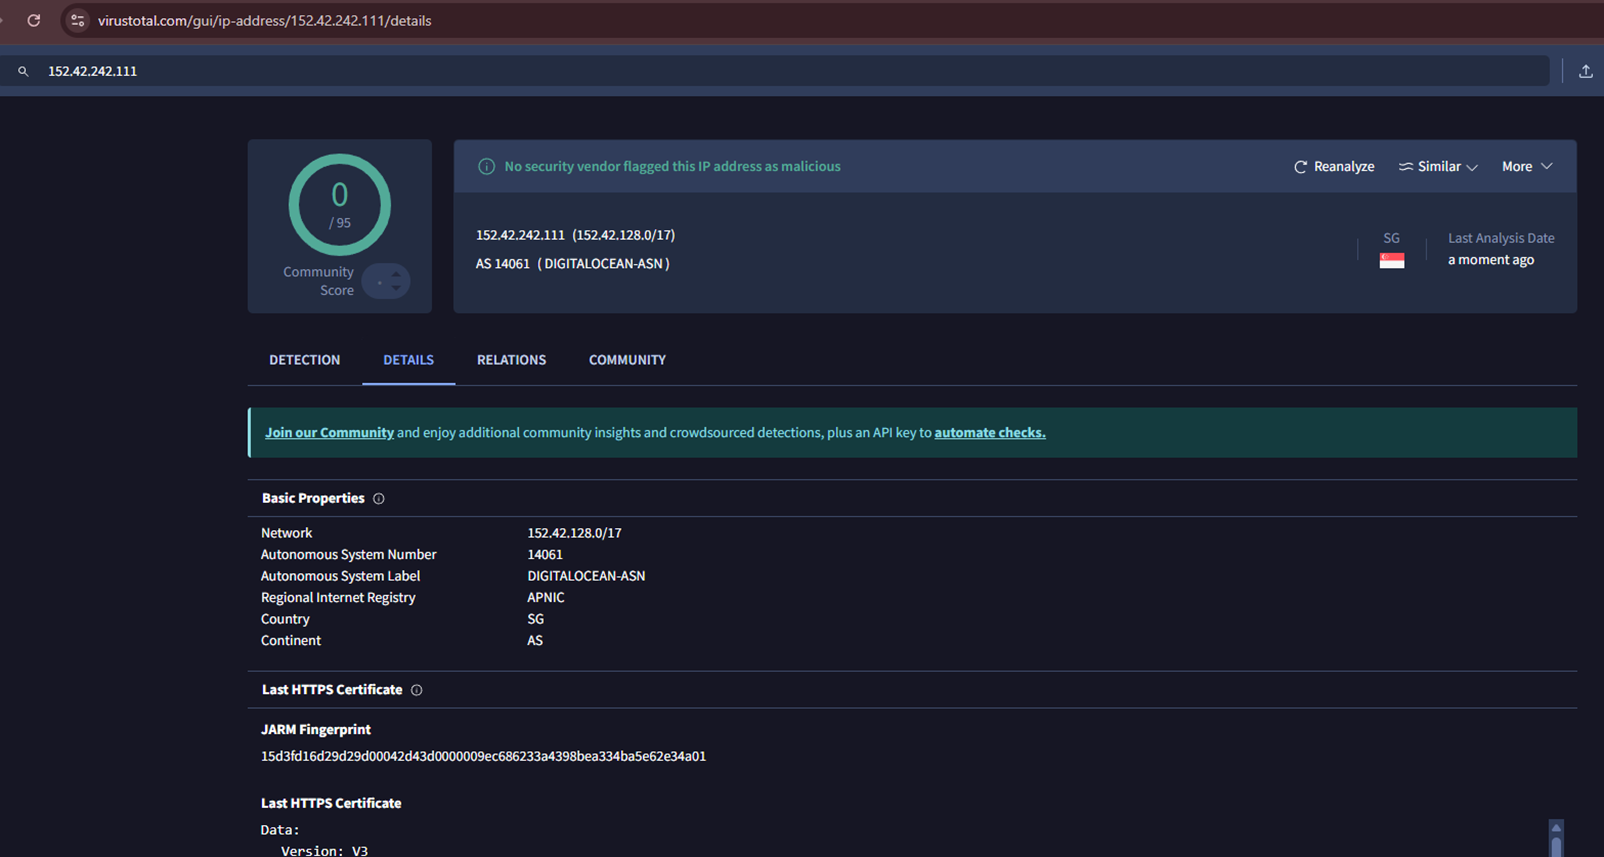The width and height of the screenshot is (1604, 857).
Task: Follow the Join our Community link
Action: tap(329, 433)
